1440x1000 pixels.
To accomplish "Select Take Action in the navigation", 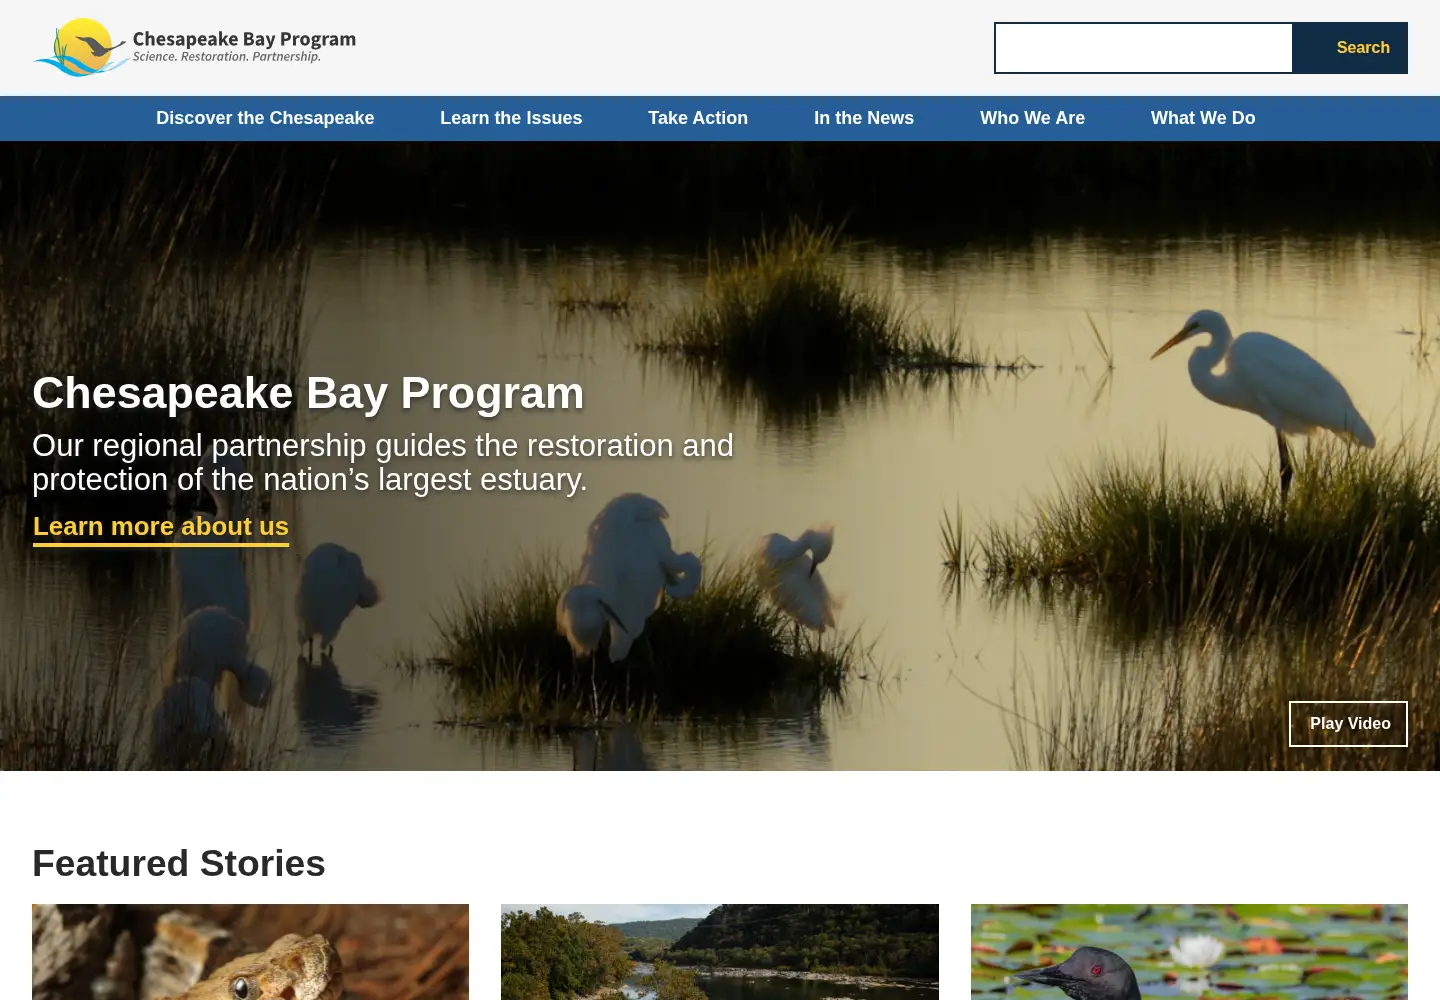I will click(x=698, y=118).
